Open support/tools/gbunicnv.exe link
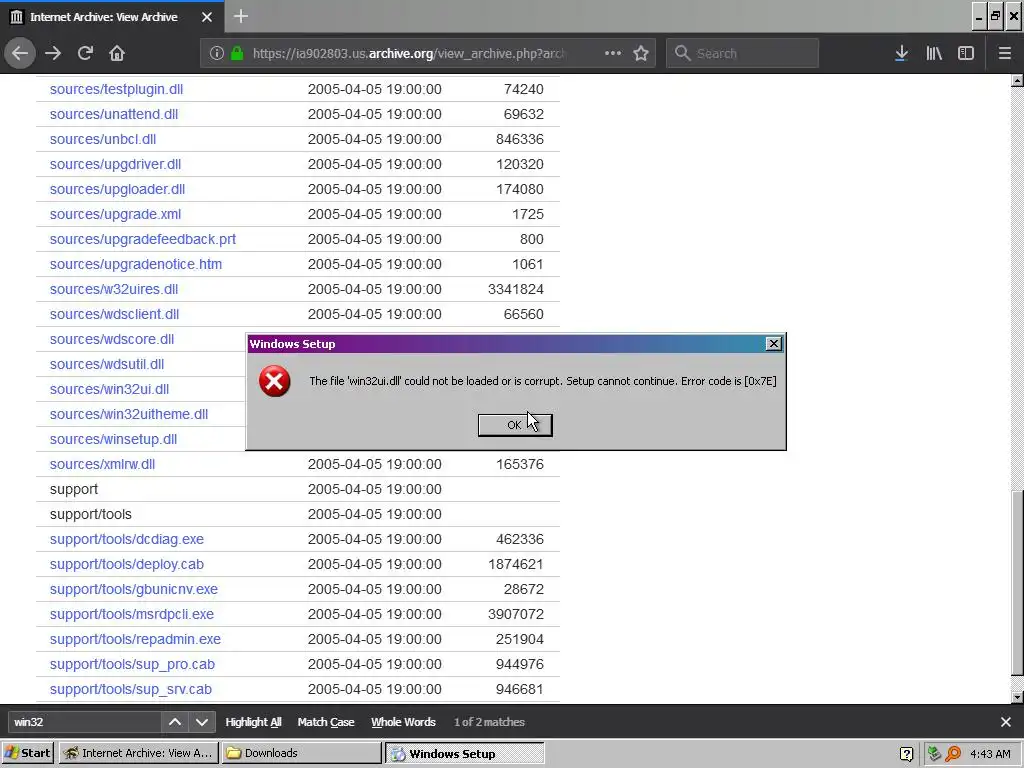This screenshot has width=1024, height=768. (134, 589)
